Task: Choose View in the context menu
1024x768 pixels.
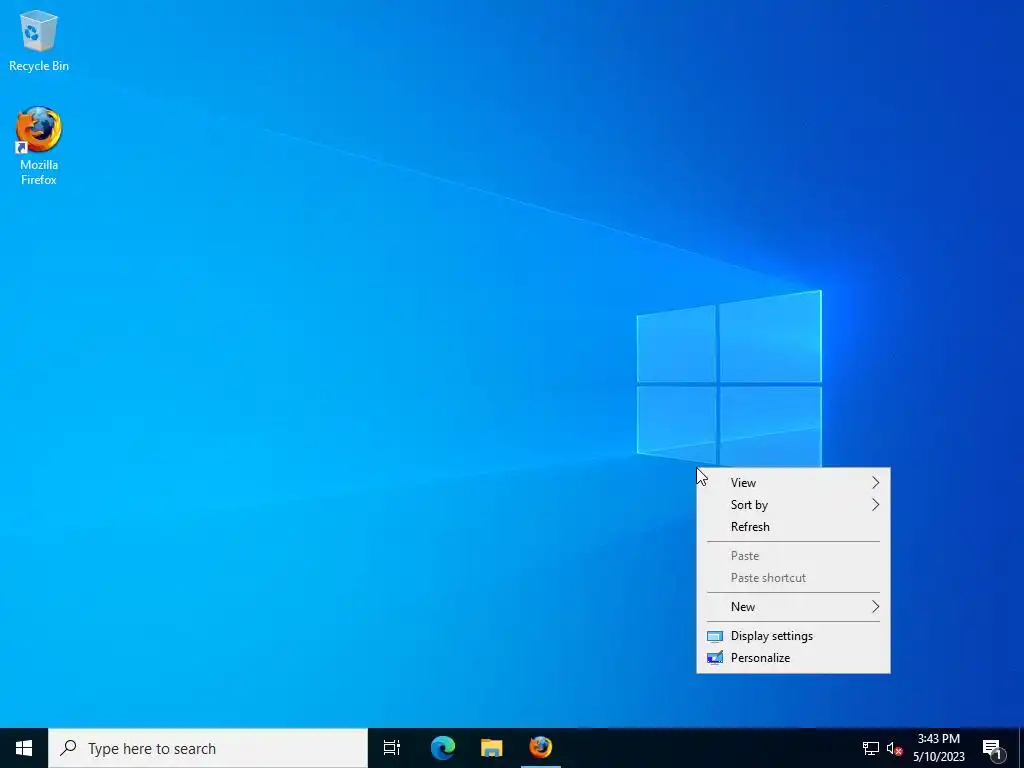Action: point(793,483)
